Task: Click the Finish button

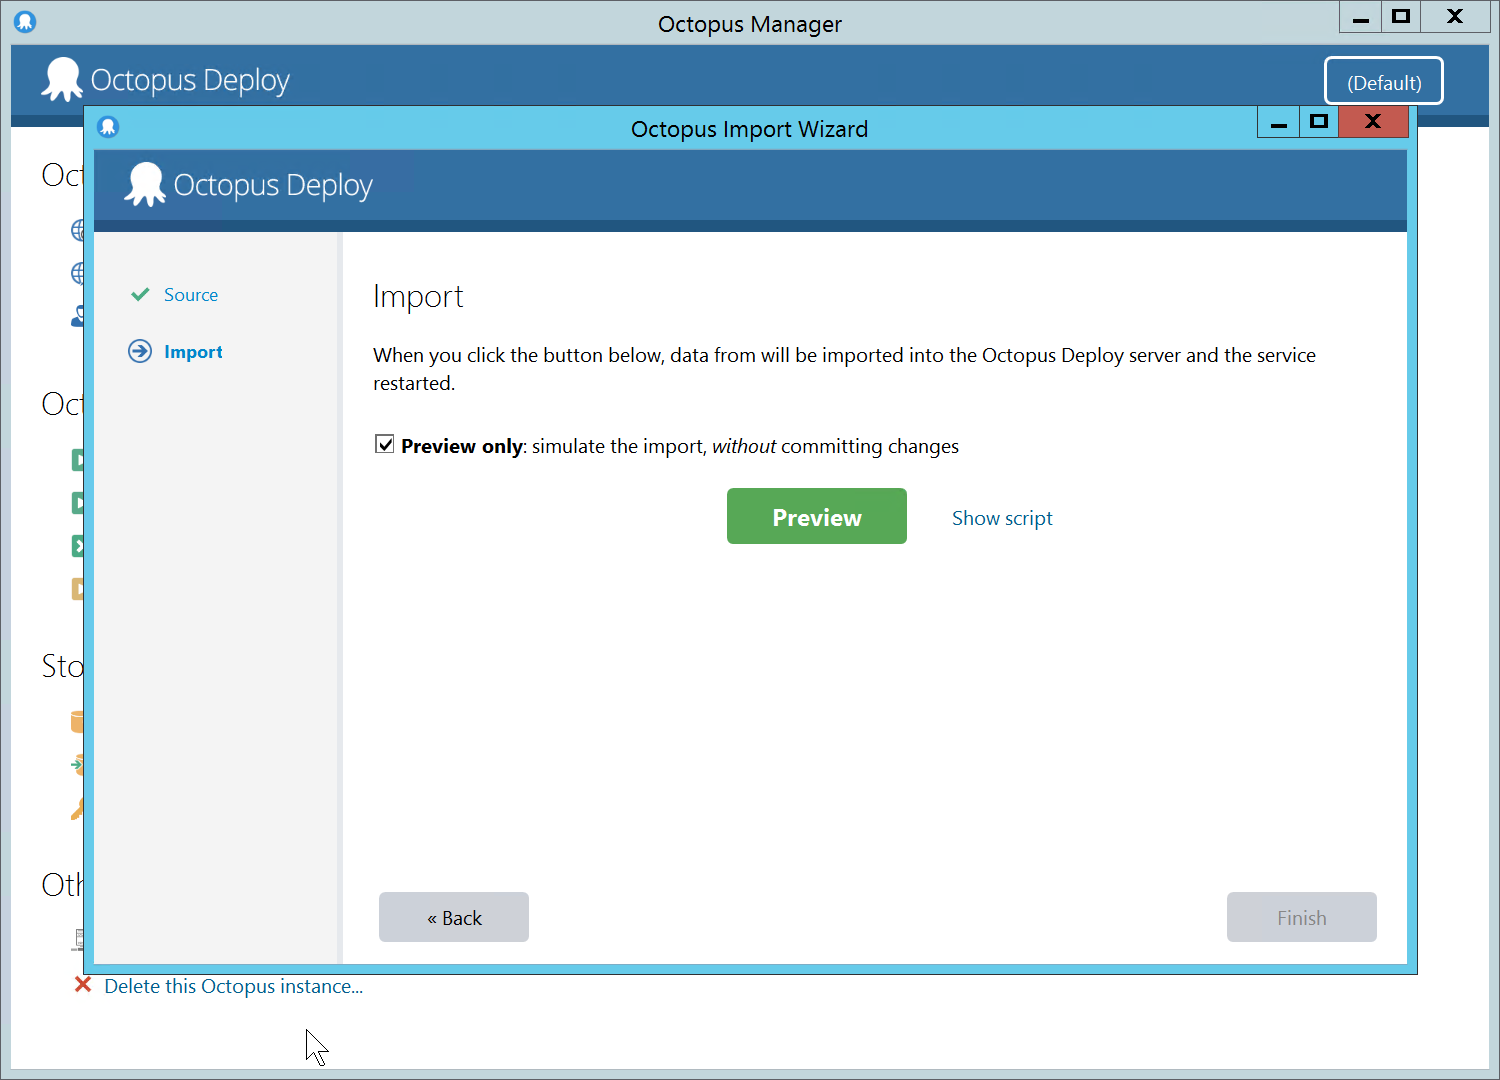Action: pyautogui.click(x=1301, y=917)
